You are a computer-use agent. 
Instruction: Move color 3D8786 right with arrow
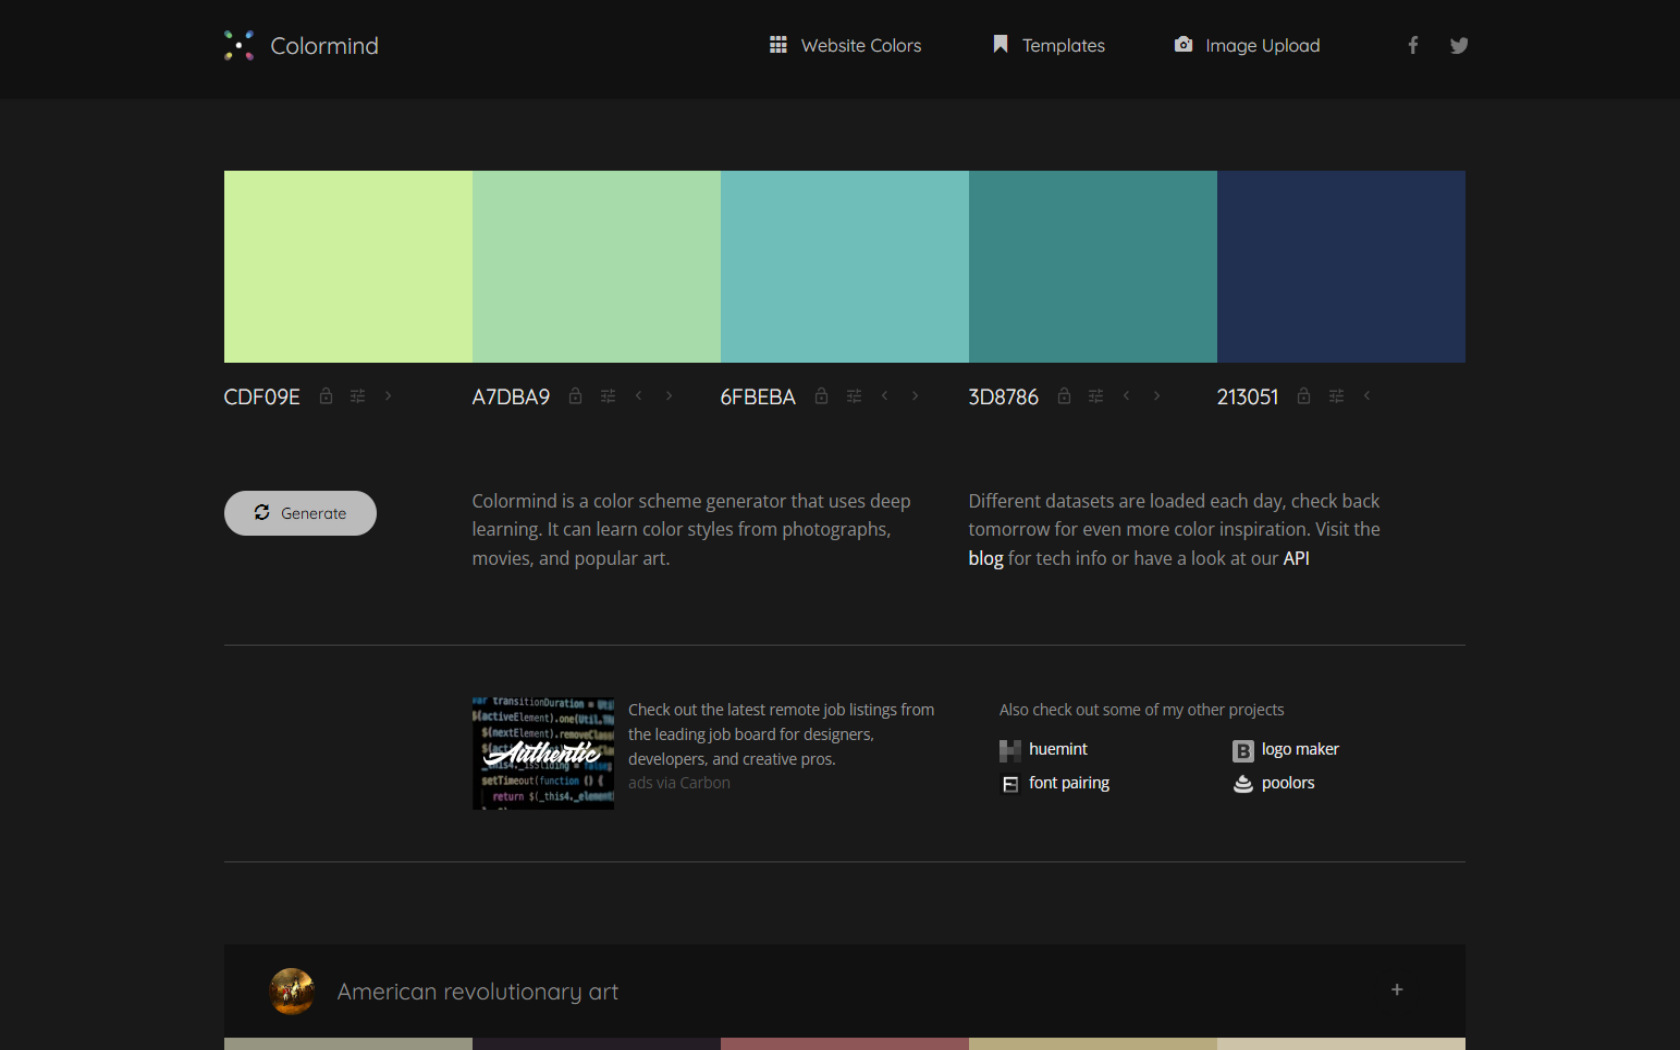click(x=1157, y=396)
